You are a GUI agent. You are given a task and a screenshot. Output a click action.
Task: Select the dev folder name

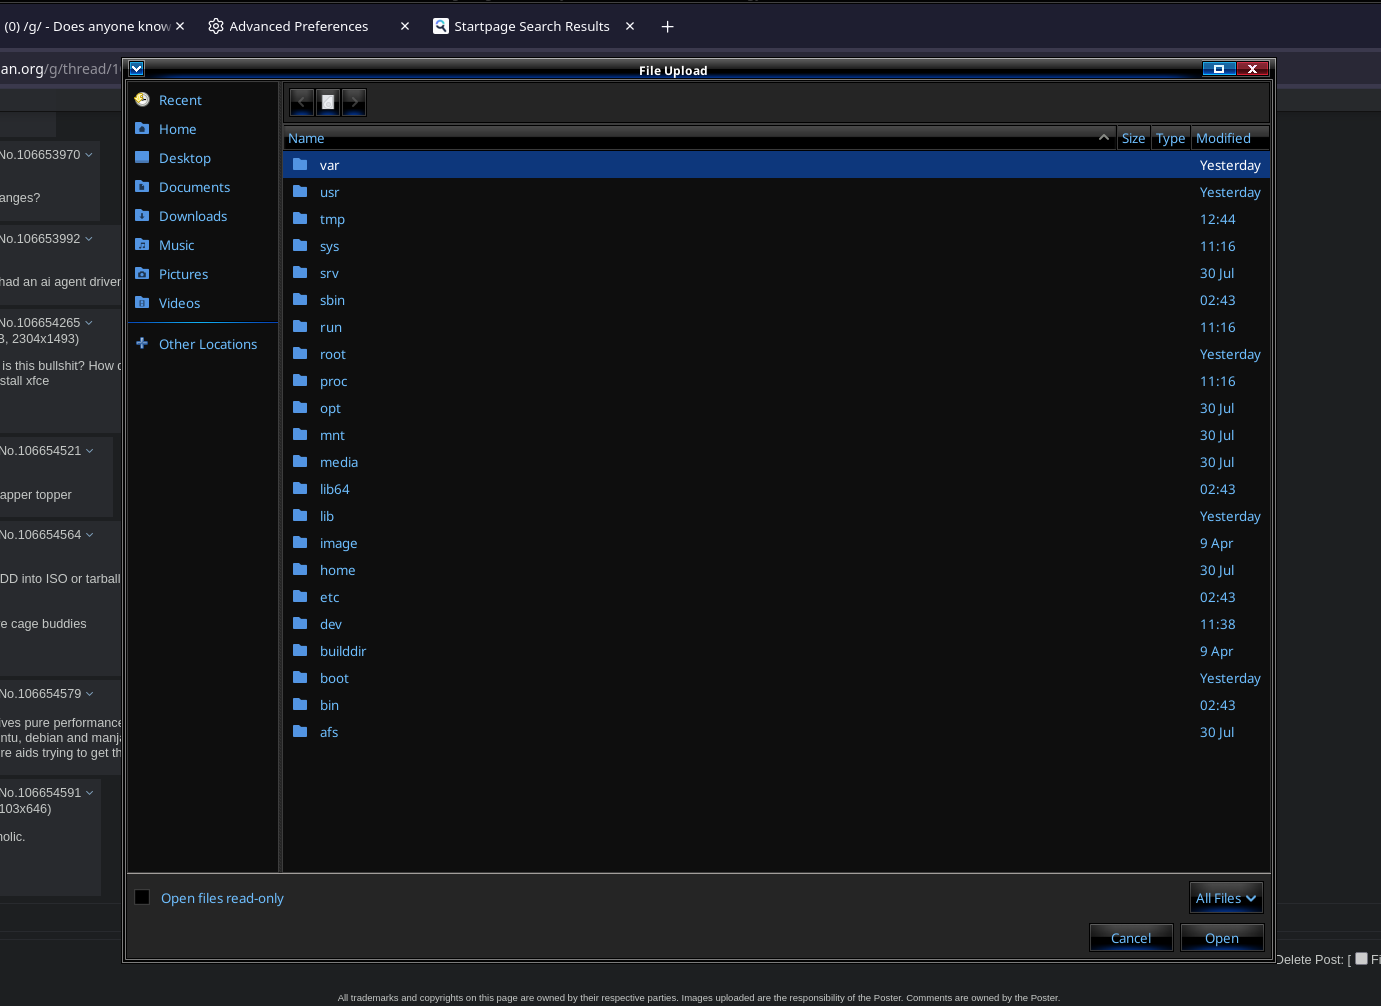(331, 624)
